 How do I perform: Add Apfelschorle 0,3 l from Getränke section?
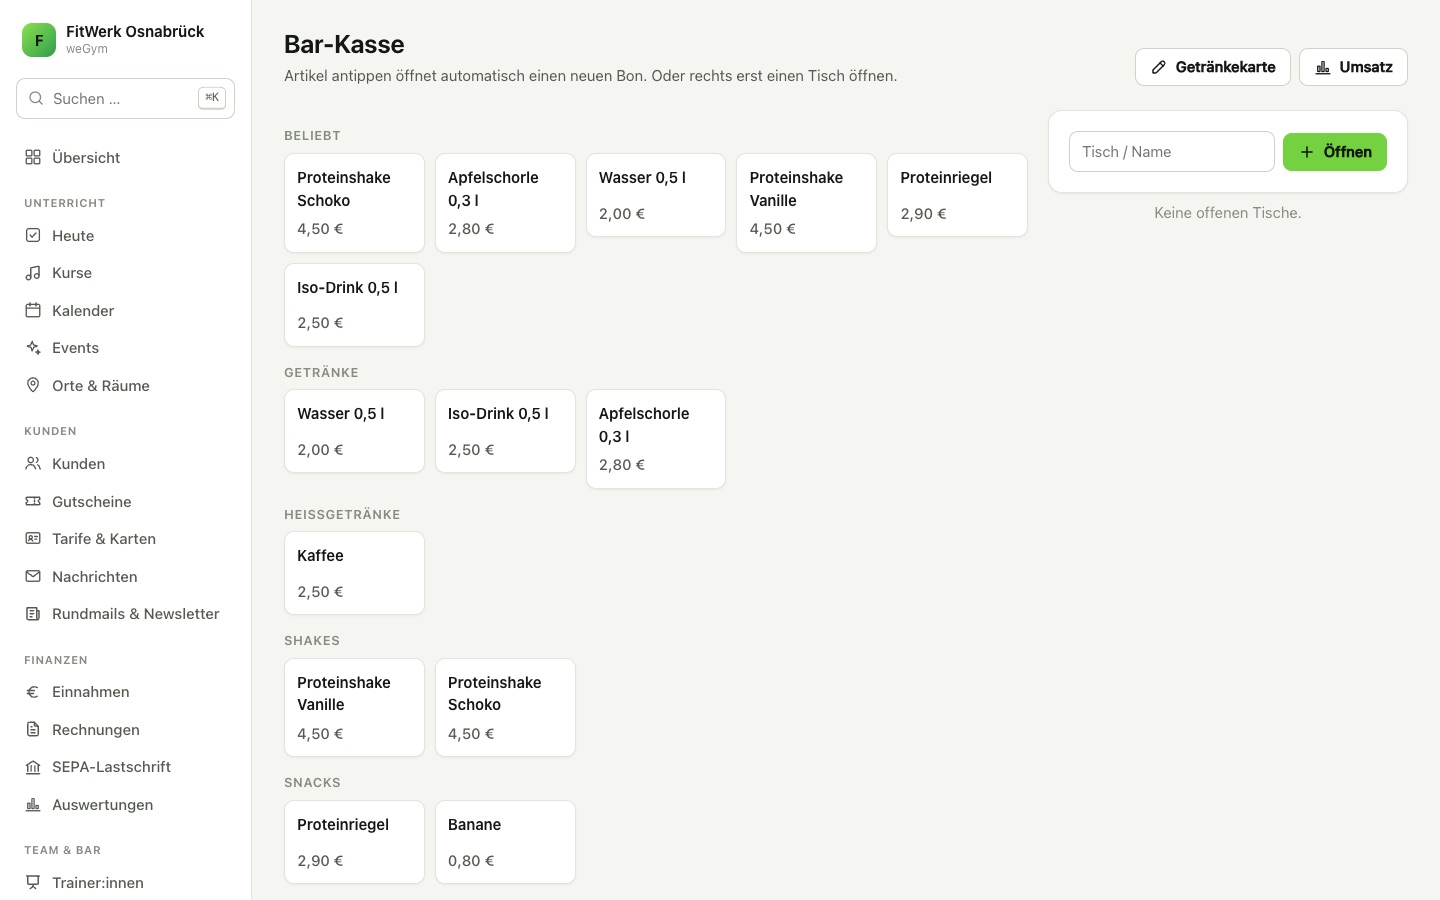(x=656, y=439)
